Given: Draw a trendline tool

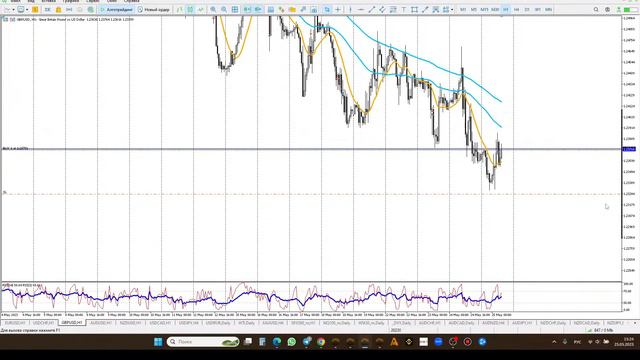Looking at the screenshot, I should (371, 9).
